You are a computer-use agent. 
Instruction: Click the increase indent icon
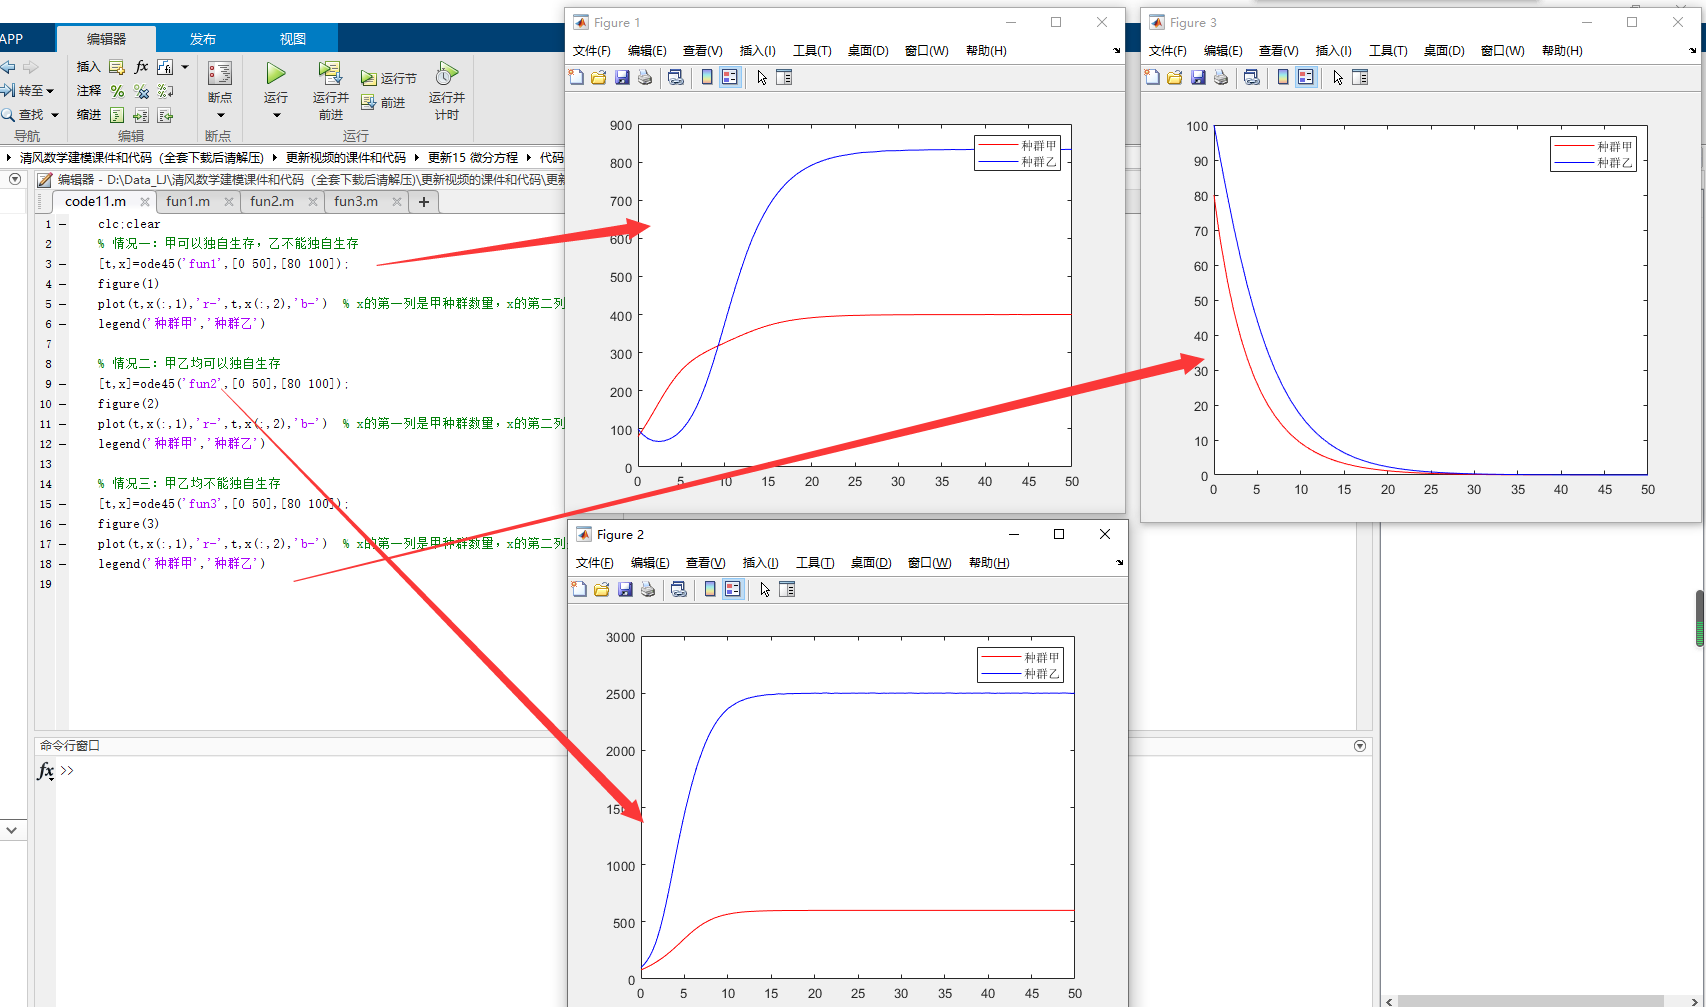(x=141, y=115)
